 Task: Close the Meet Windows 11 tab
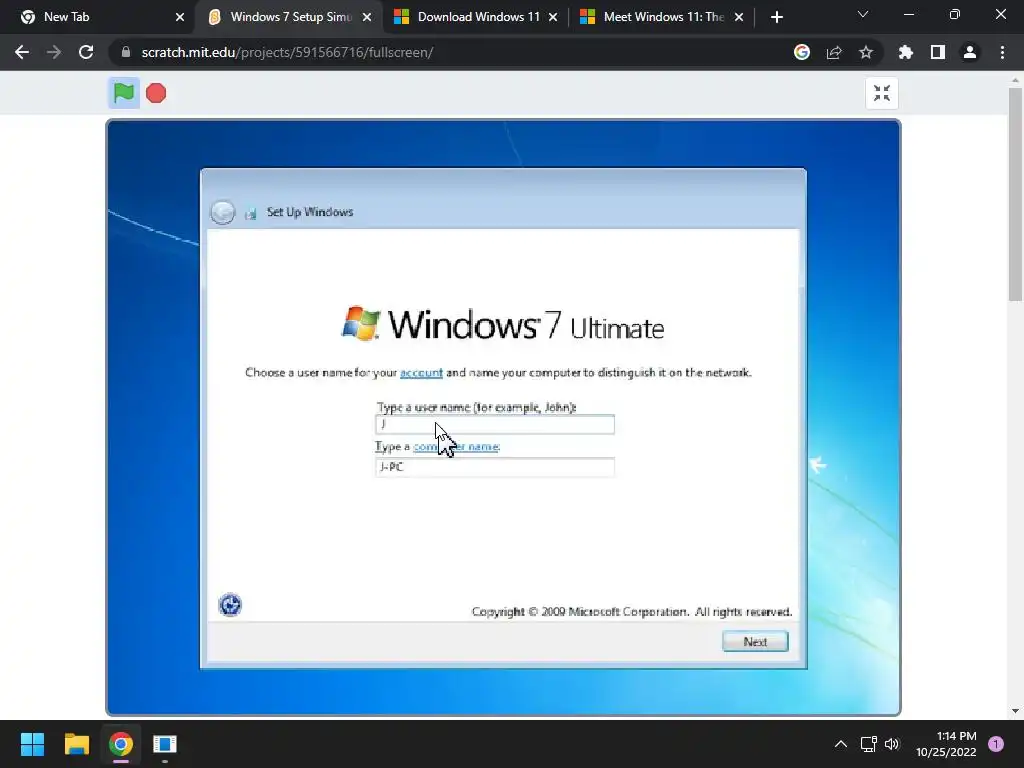[739, 17]
